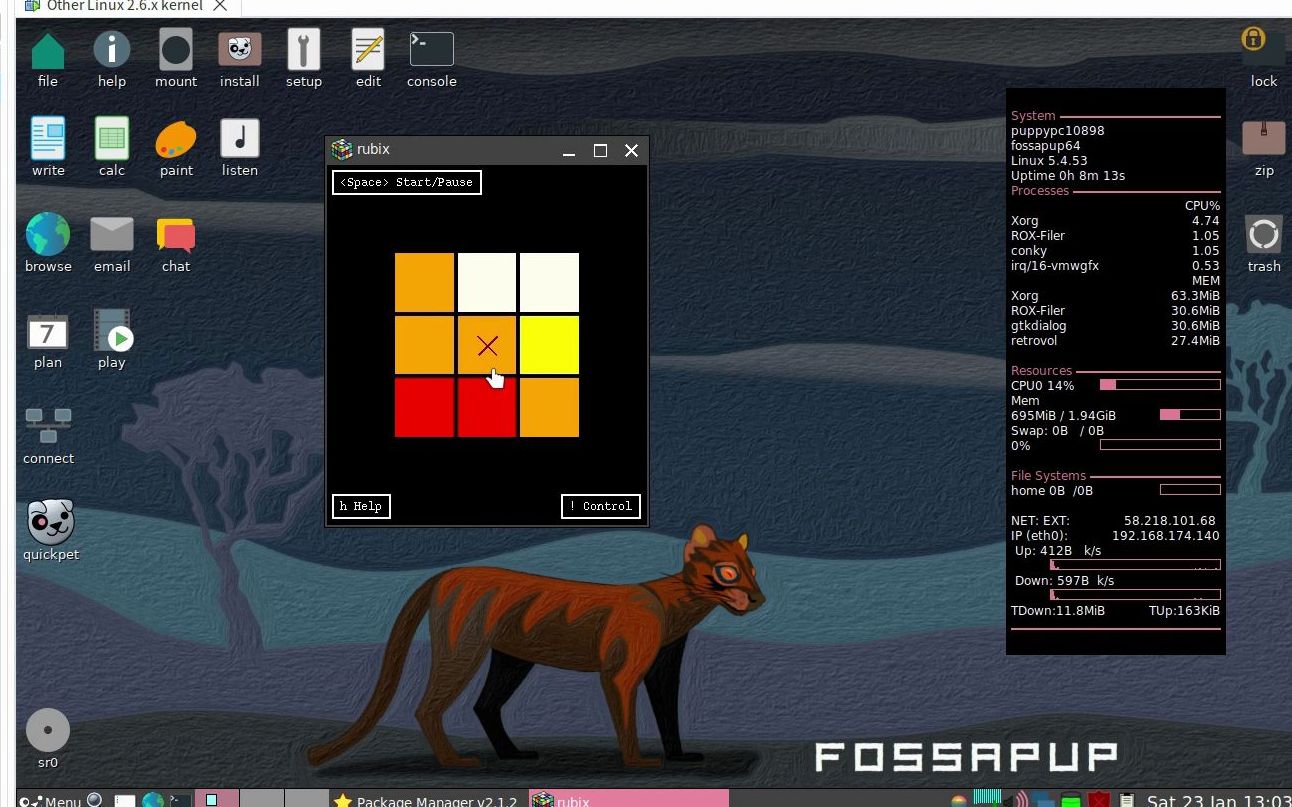This screenshot has width=1292, height=807.
Task: Click the green storage tray icon
Action: (1071, 800)
